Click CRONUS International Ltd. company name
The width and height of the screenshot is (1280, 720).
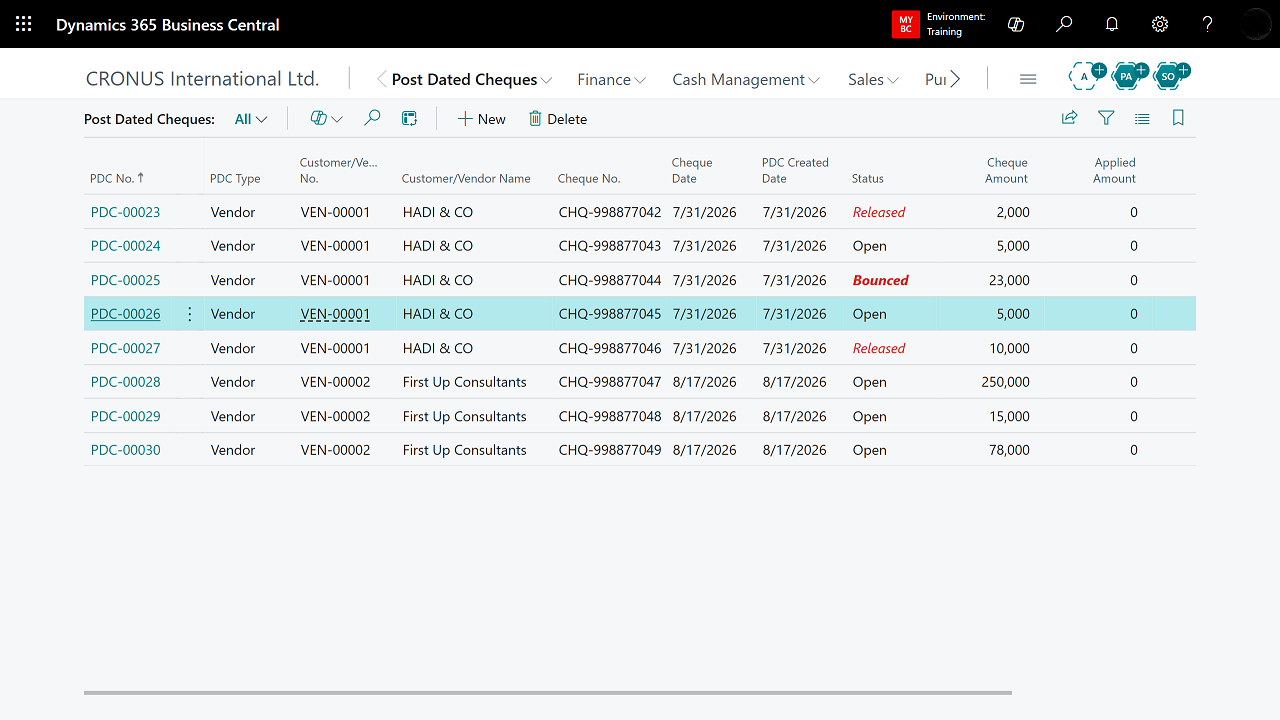point(202,79)
